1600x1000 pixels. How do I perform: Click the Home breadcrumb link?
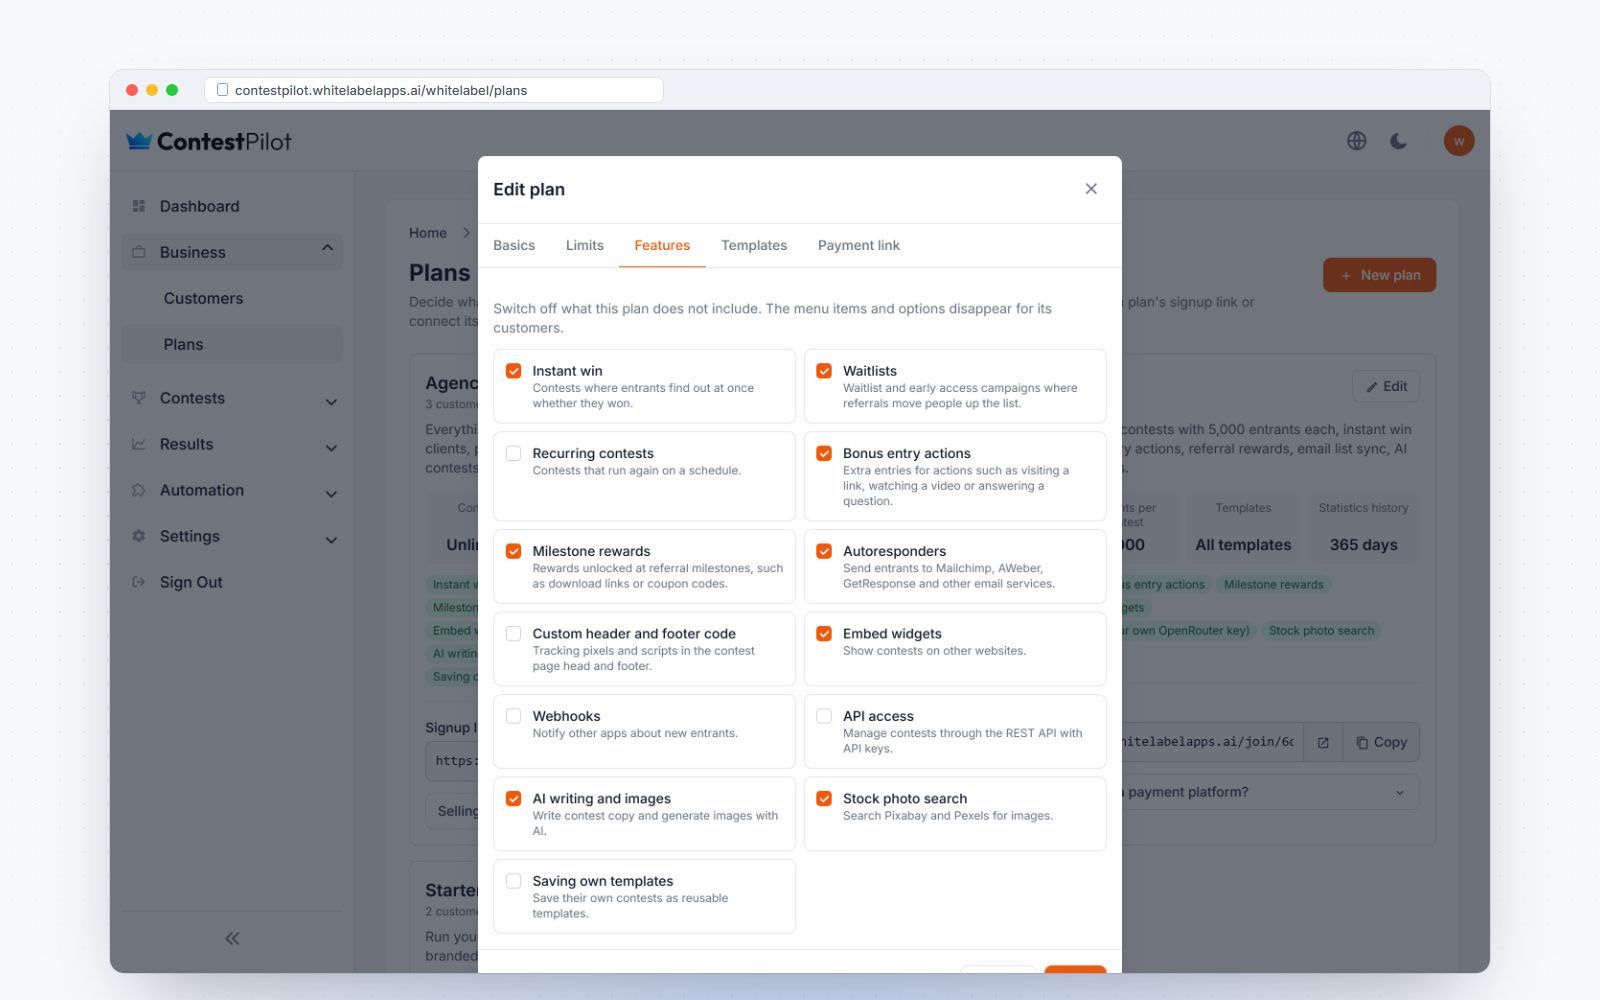[x=428, y=233]
